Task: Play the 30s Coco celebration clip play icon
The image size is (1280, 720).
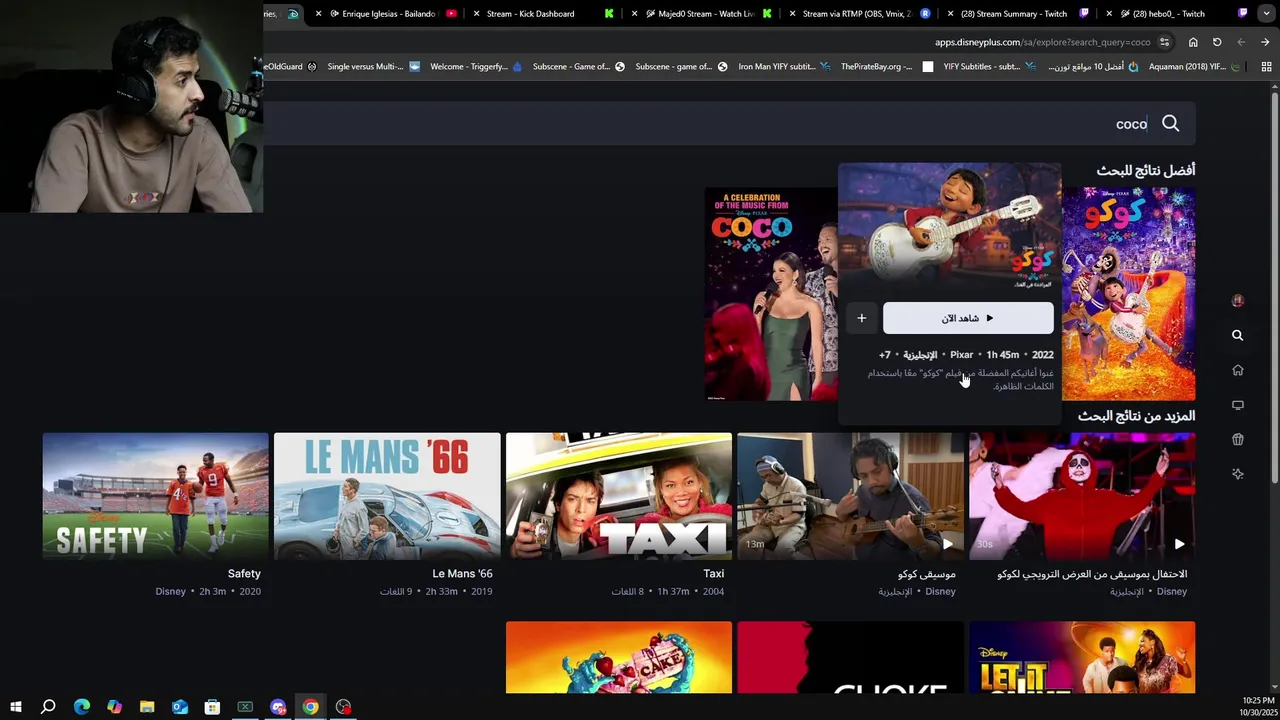Action: click(x=1179, y=544)
